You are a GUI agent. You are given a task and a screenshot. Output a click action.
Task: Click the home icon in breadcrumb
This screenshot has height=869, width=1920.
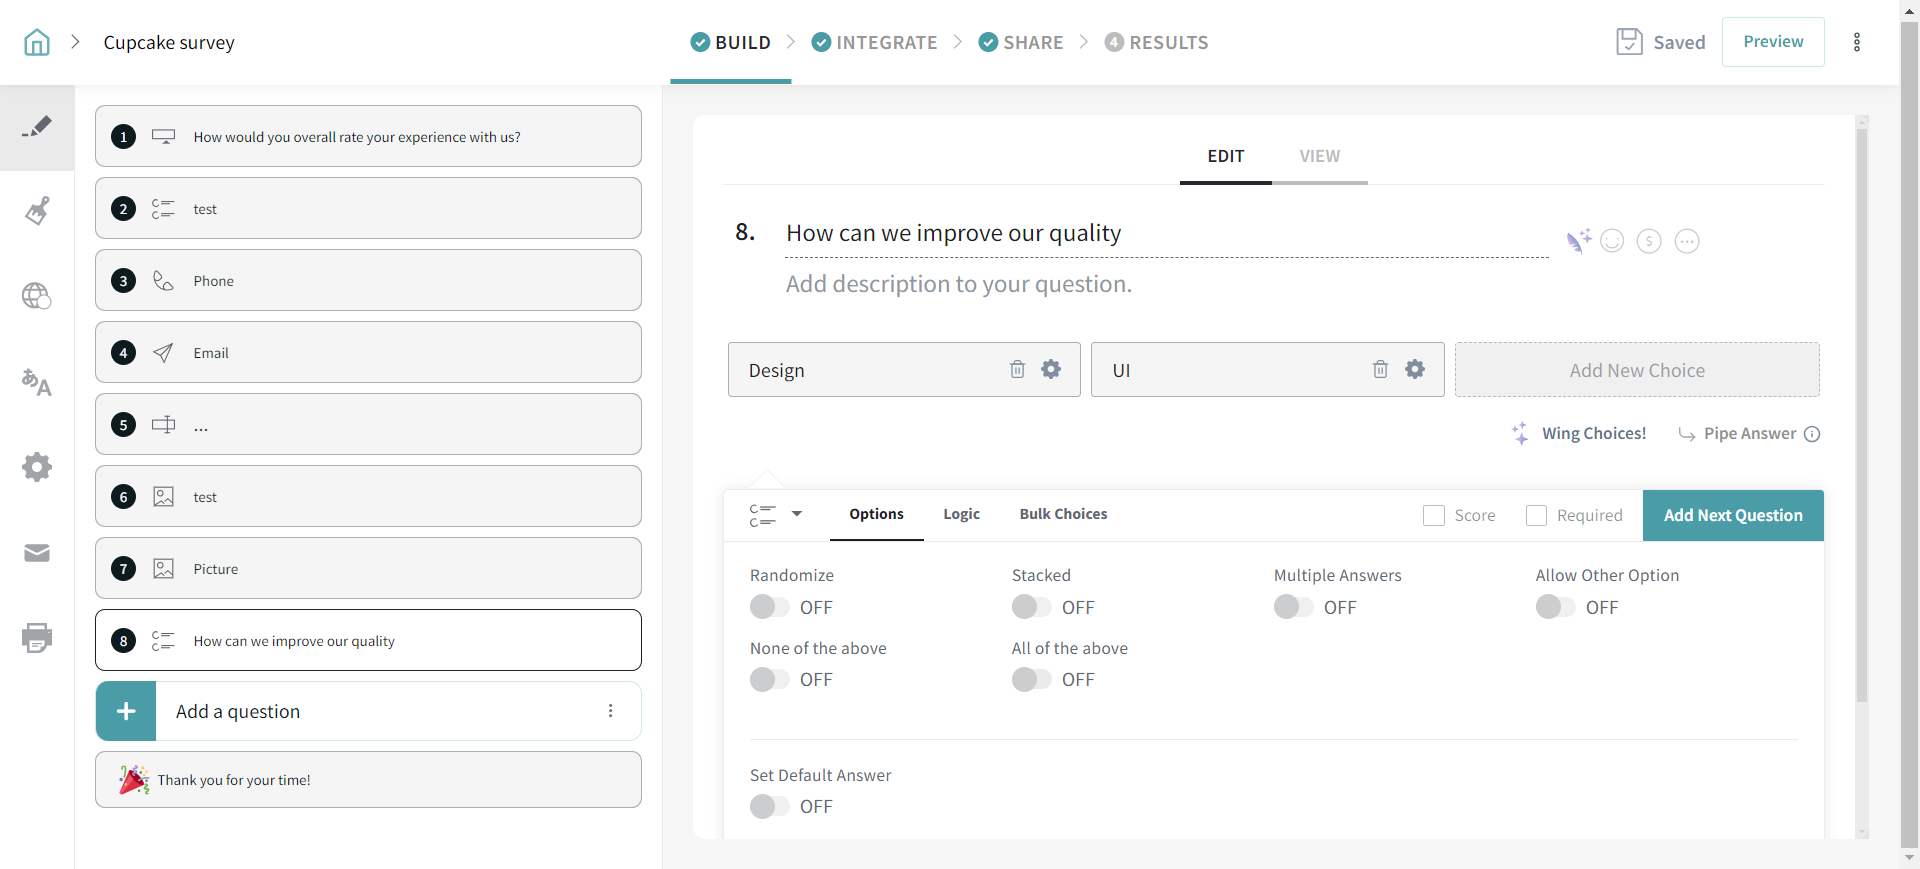(37, 42)
